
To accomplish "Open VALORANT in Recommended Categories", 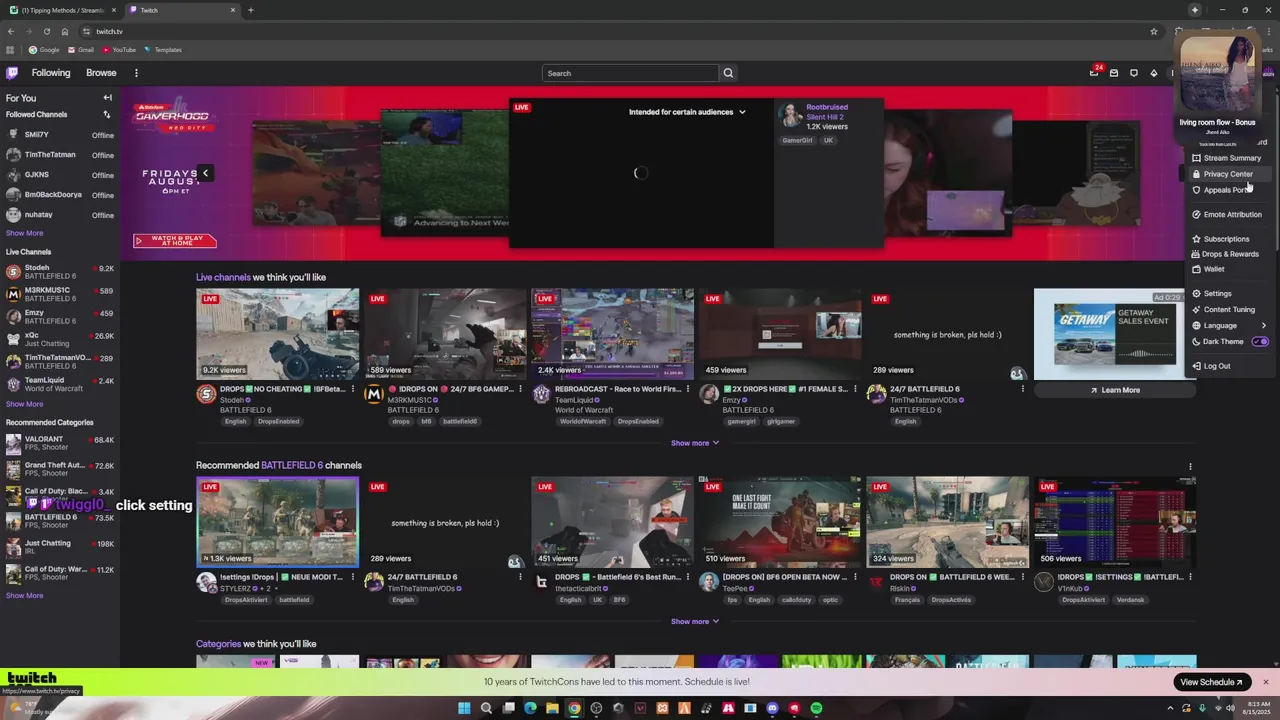I will [x=60, y=443].
